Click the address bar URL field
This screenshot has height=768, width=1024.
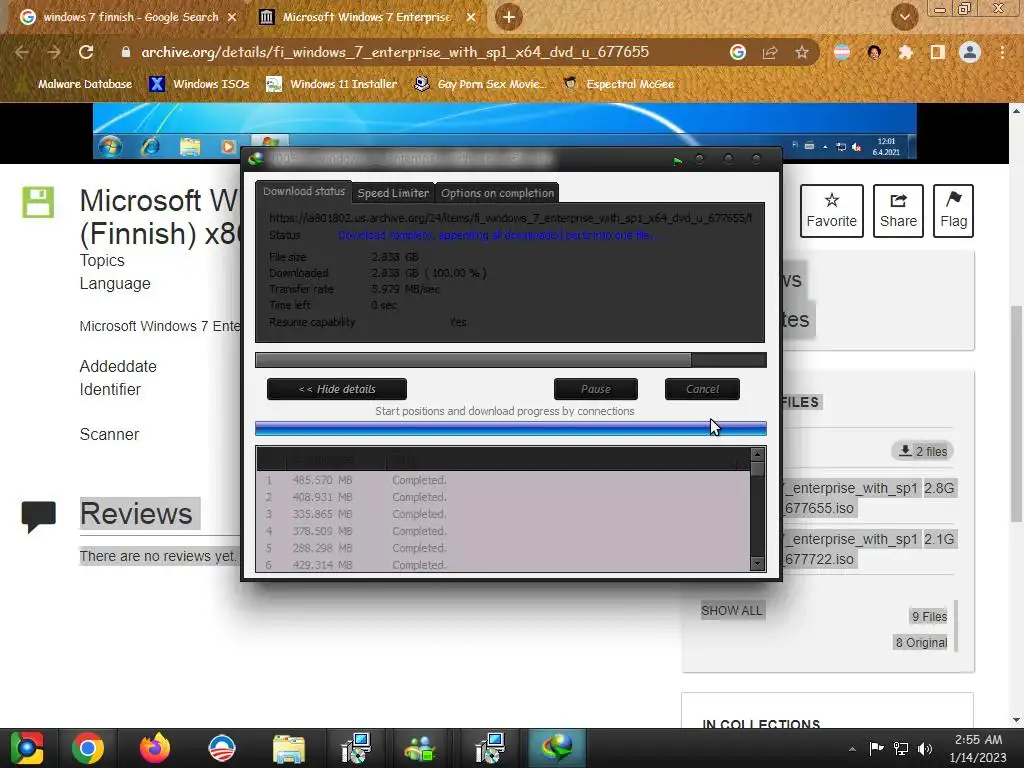(x=394, y=52)
